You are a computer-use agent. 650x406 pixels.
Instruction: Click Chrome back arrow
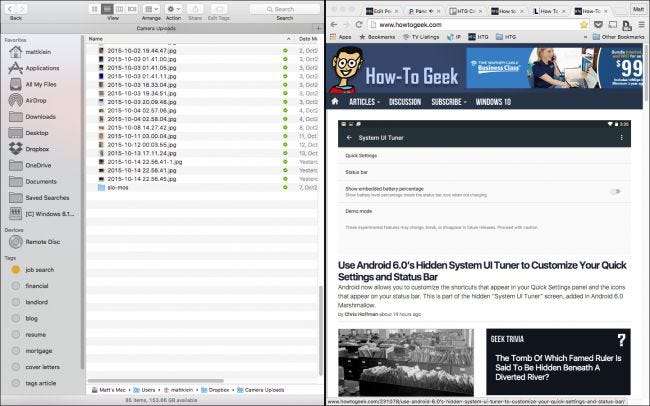(x=334, y=24)
